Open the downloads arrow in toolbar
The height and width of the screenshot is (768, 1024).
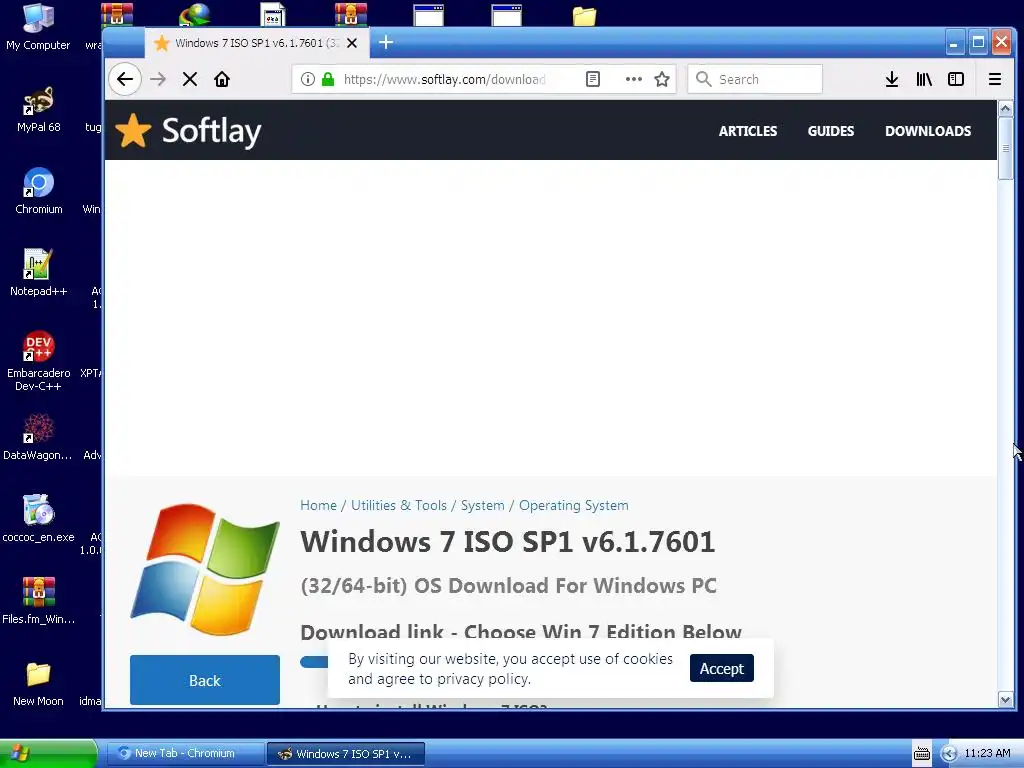891,80
